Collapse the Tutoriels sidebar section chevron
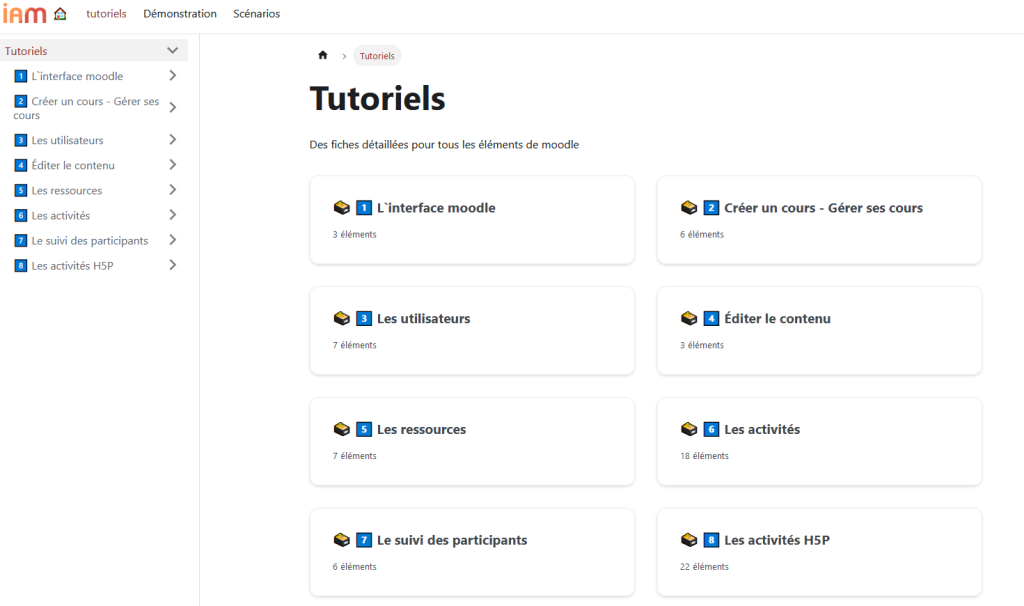This screenshot has width=1024, height=606. click(x=173, y=51)
